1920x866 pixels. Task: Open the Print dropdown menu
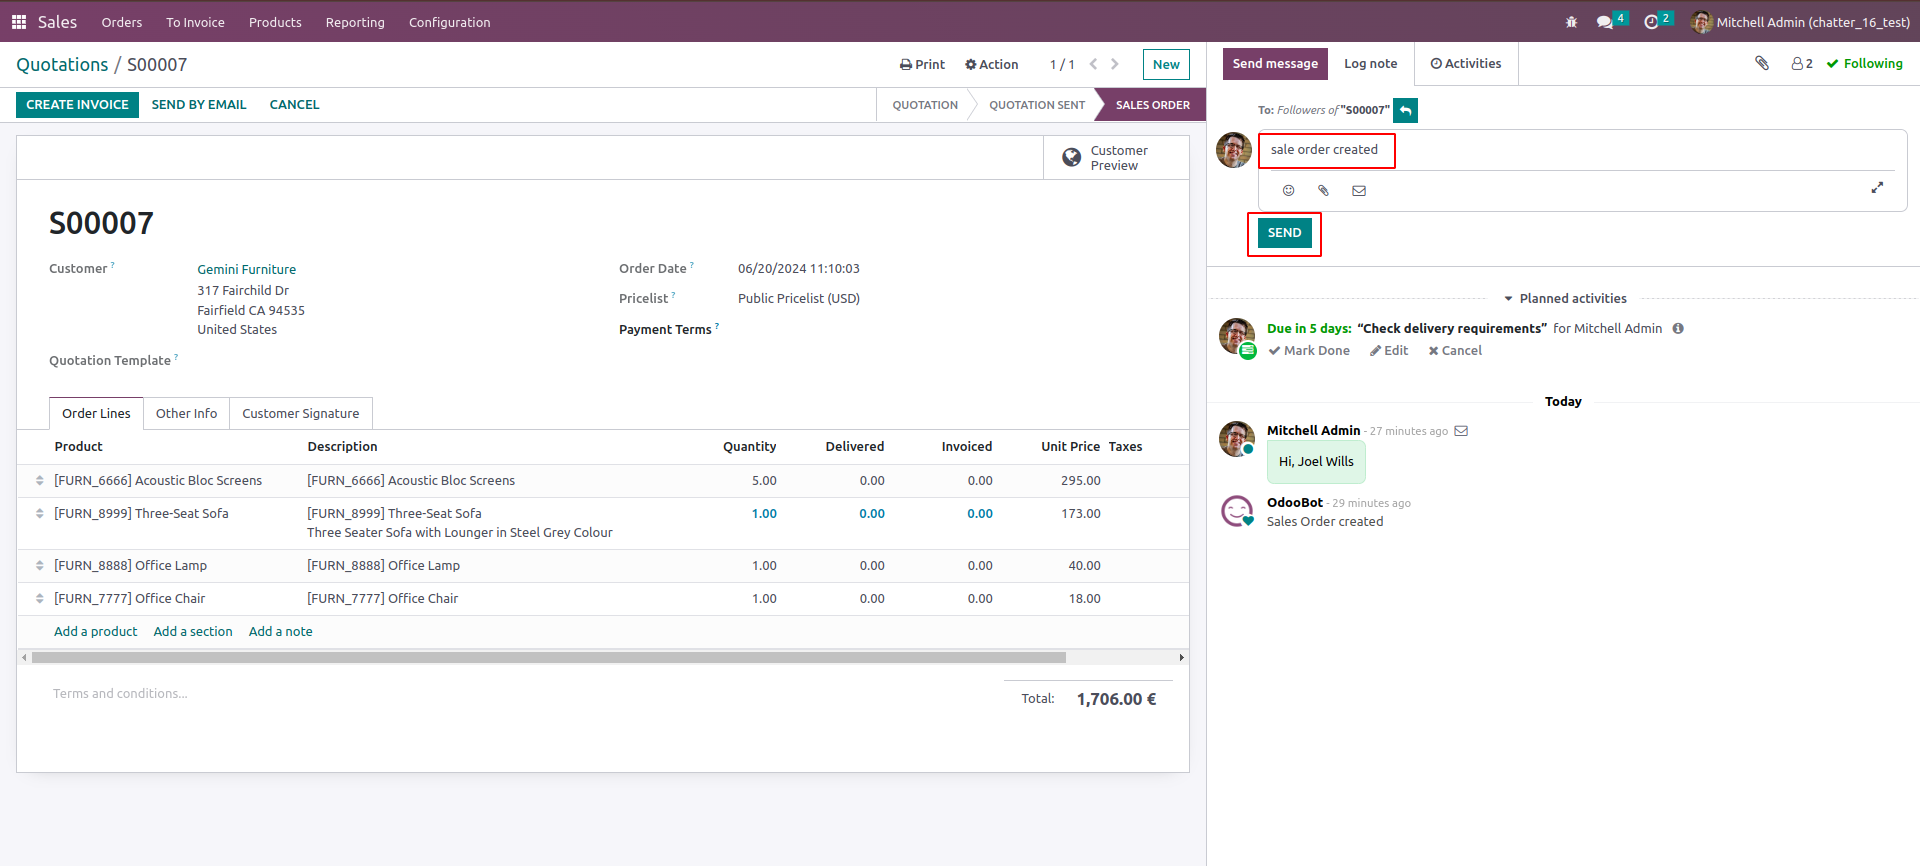(x=922, y=64)
